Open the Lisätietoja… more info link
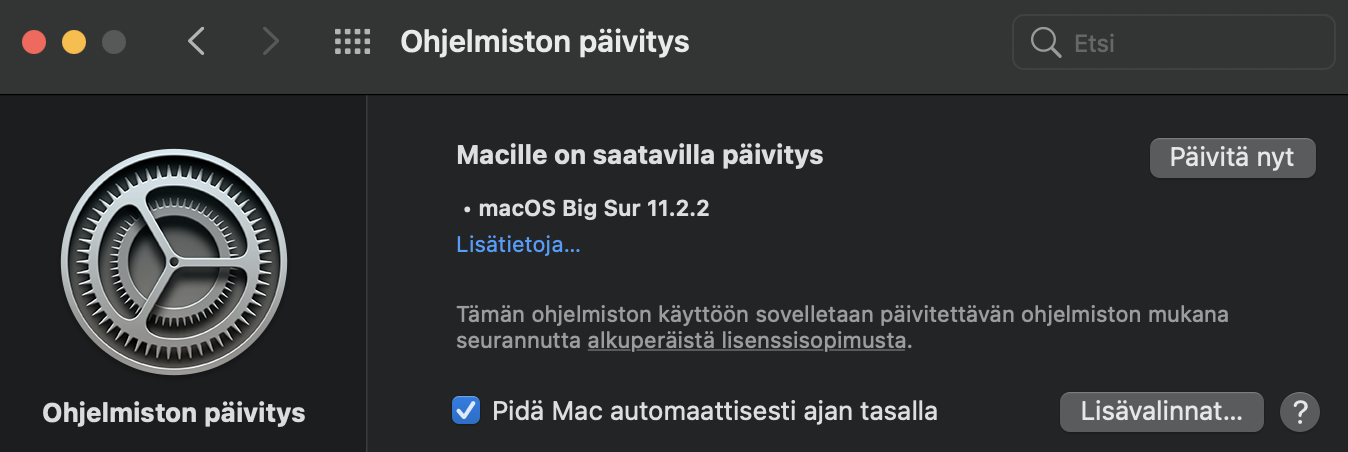This screenshot has height=452, width=1348. [518, 244]
